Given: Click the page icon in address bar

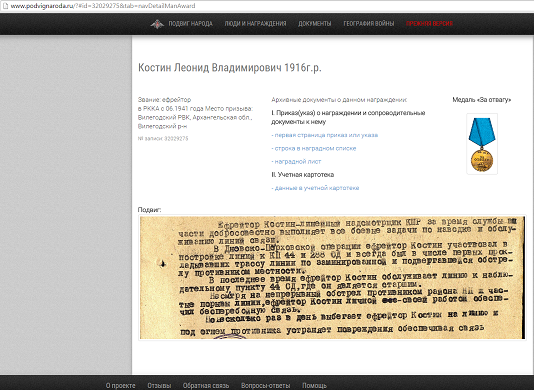Looking at the screenshot, I should (5, 6).
